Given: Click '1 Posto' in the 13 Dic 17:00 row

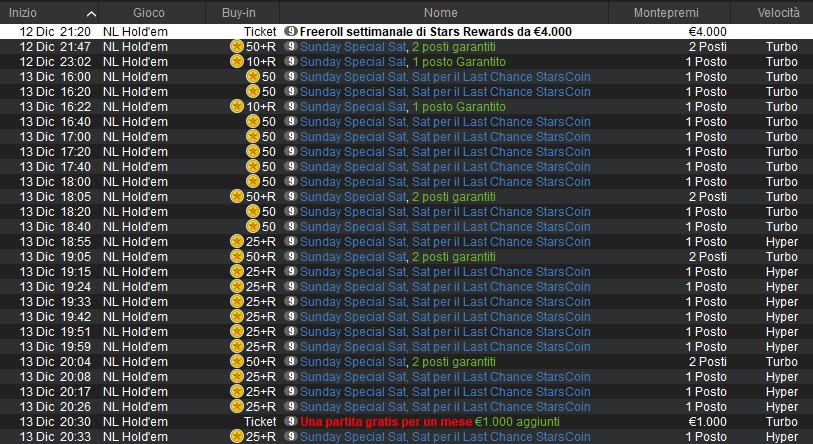Looking at the screenshot, I should pyautogui.click(x=706, y=137).
